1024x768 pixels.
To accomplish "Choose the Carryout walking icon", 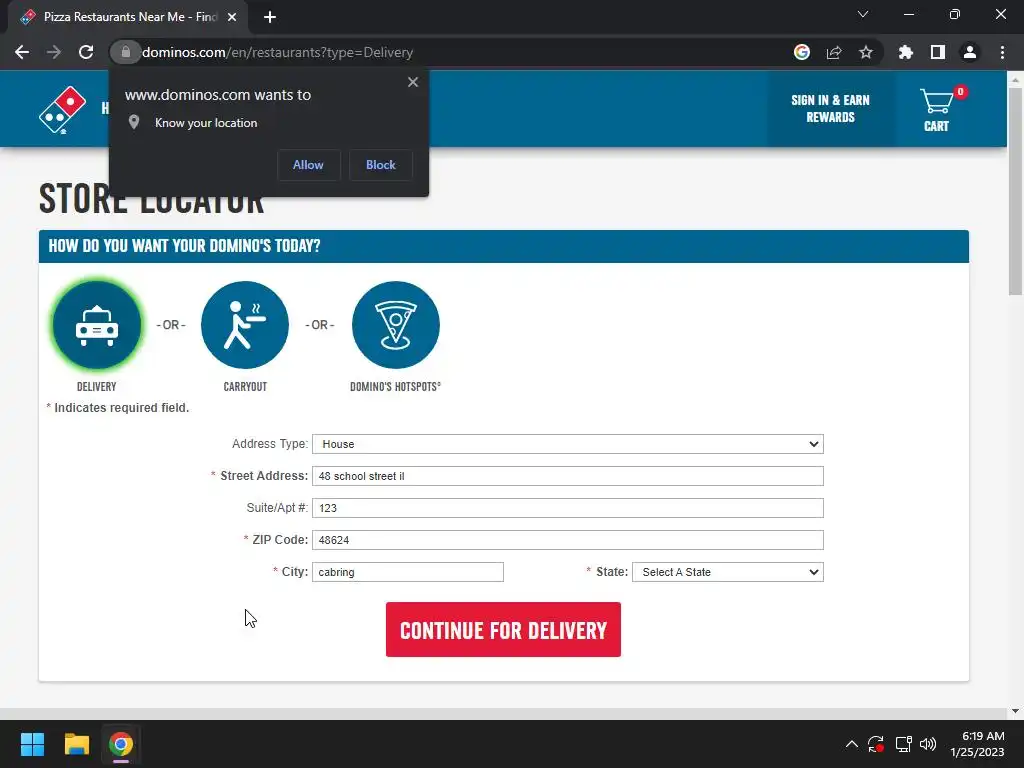I will 245,325.
